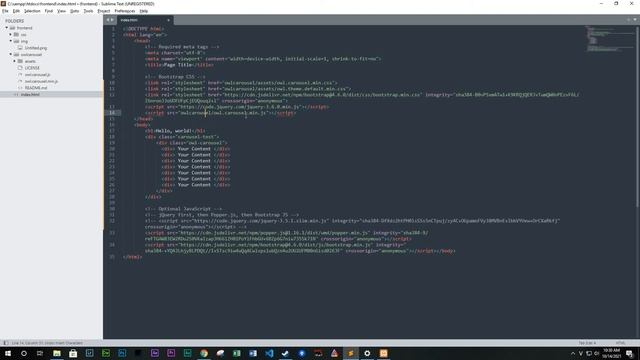Change HTML syntax in status bar
Image resolution: width=640 pixels, height=360 pixels.
(620, 343)
